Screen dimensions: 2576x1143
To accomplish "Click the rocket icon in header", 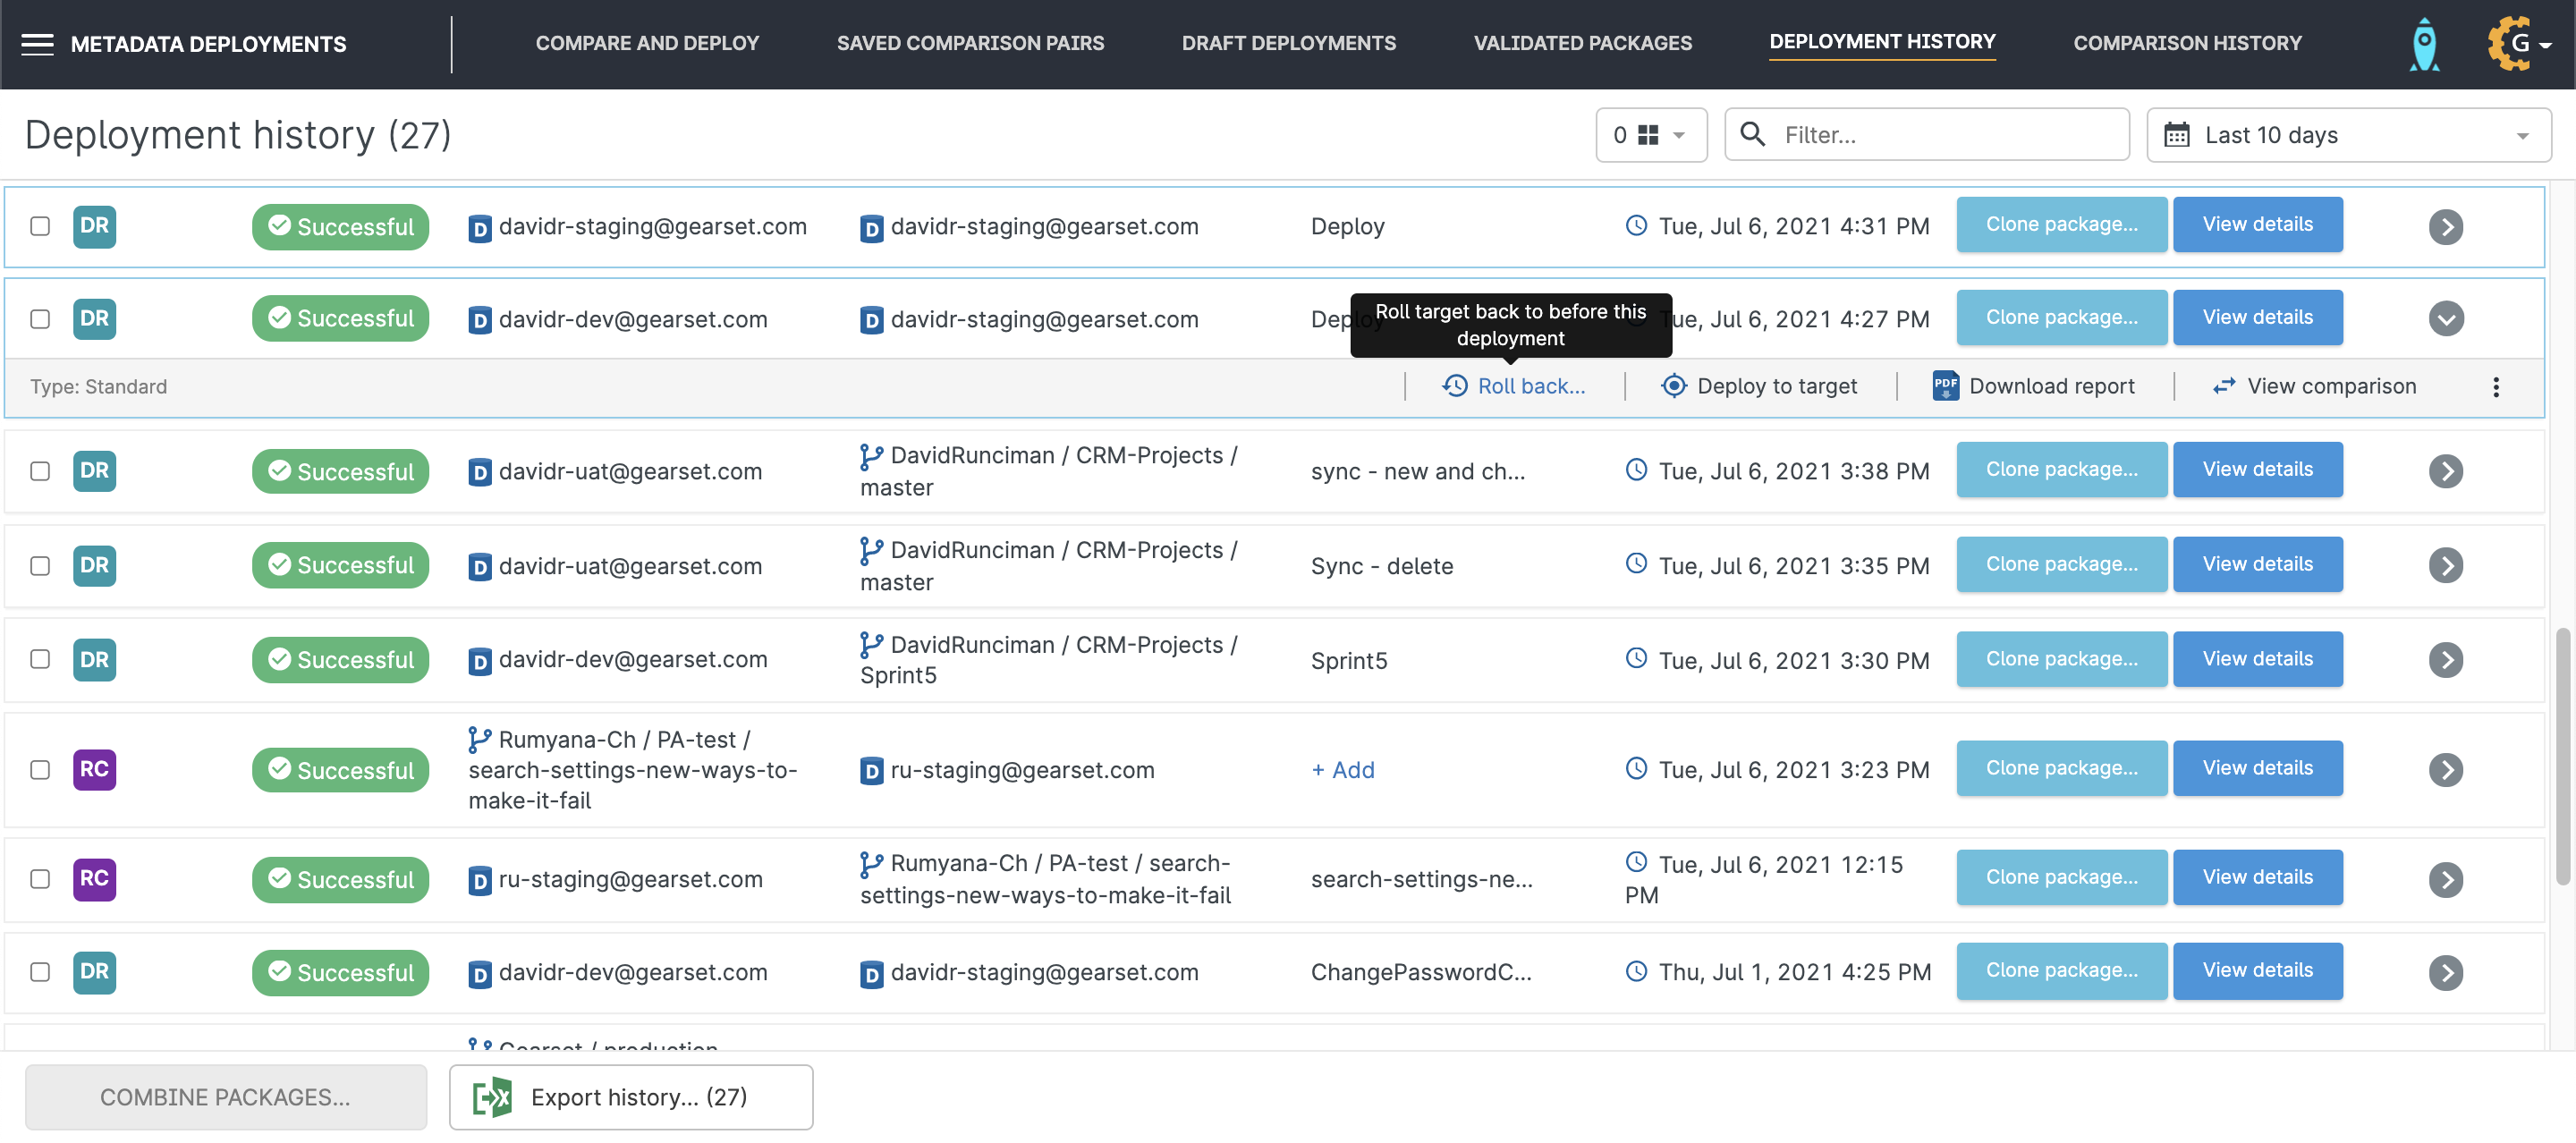I will [2424, 45].
